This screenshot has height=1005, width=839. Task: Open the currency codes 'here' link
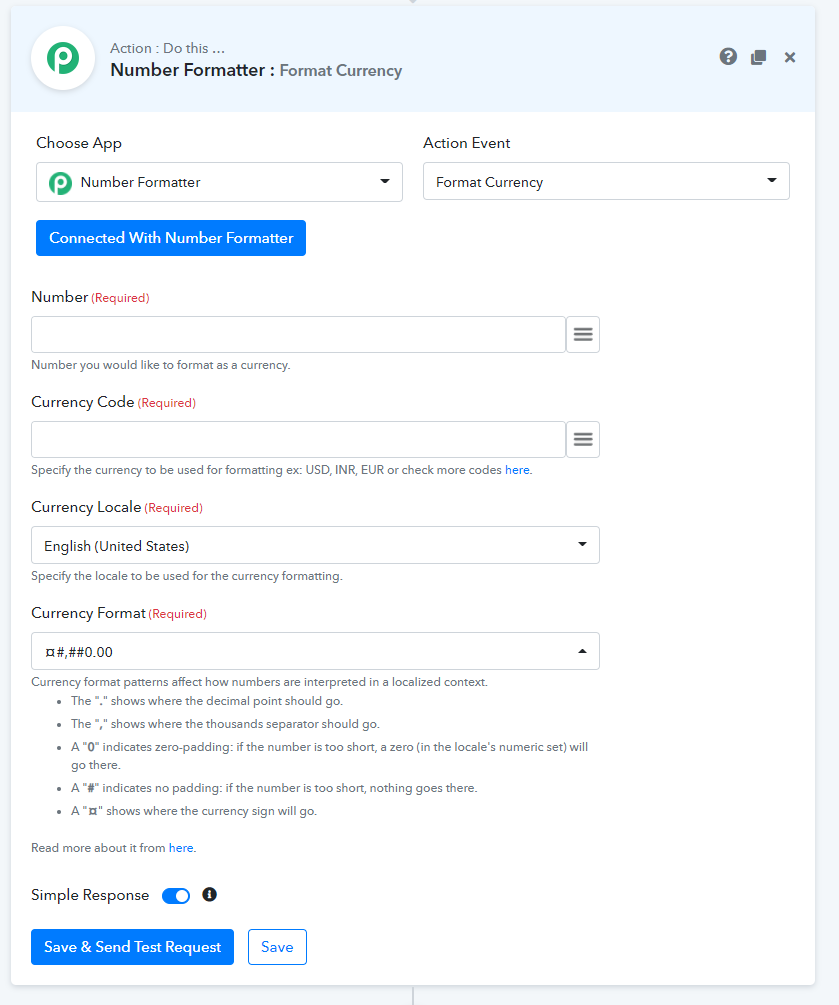517,470
